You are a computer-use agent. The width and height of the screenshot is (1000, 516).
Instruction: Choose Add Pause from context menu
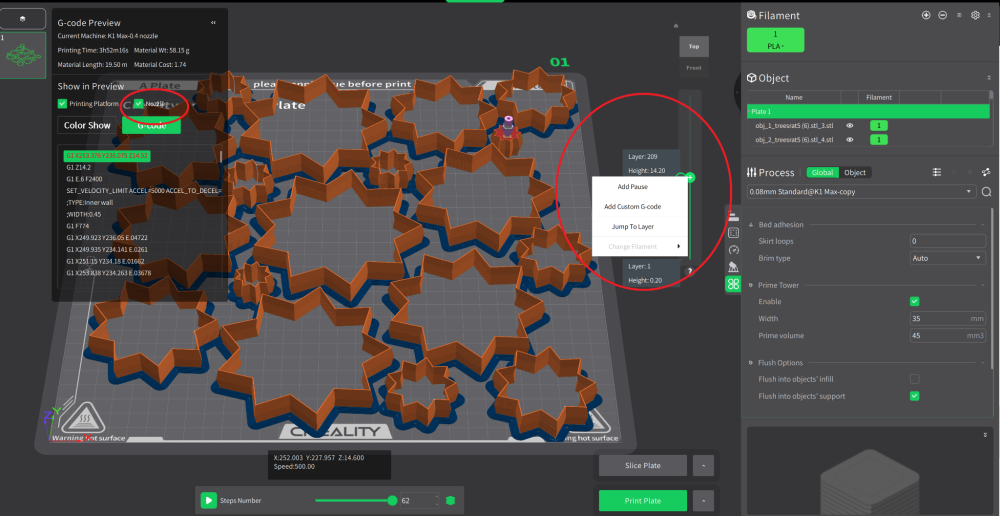pos(633,187)
